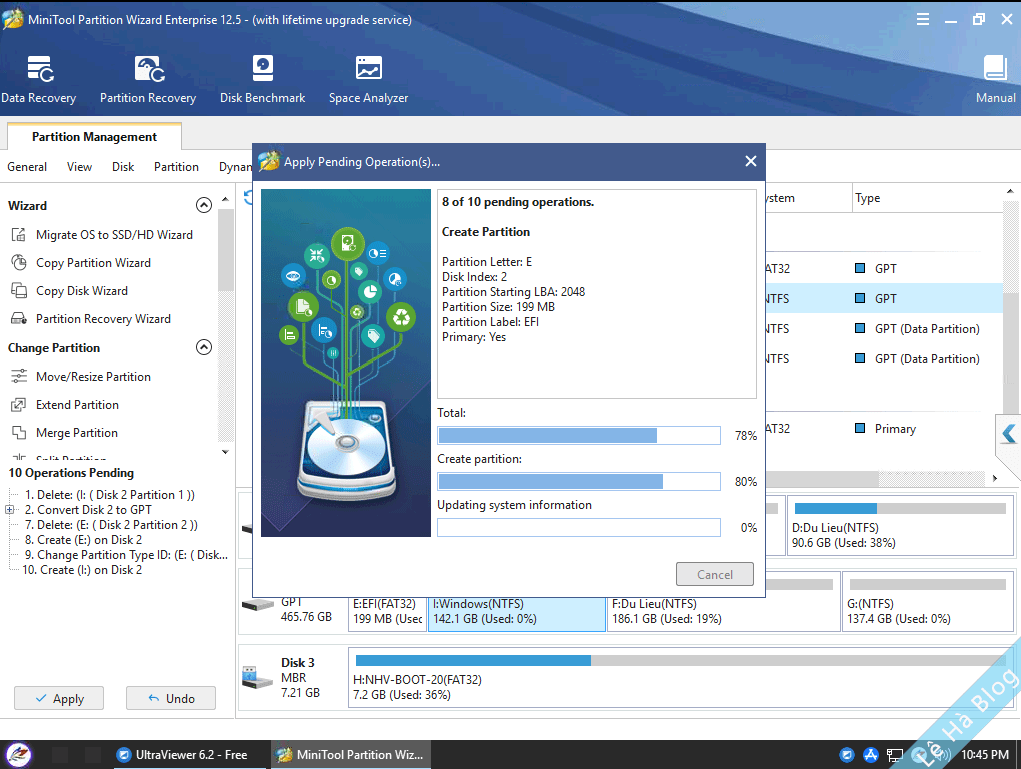Click the partition list scroll-right arrow
This screenshot has width=1021, height=769.
(995, 479)
